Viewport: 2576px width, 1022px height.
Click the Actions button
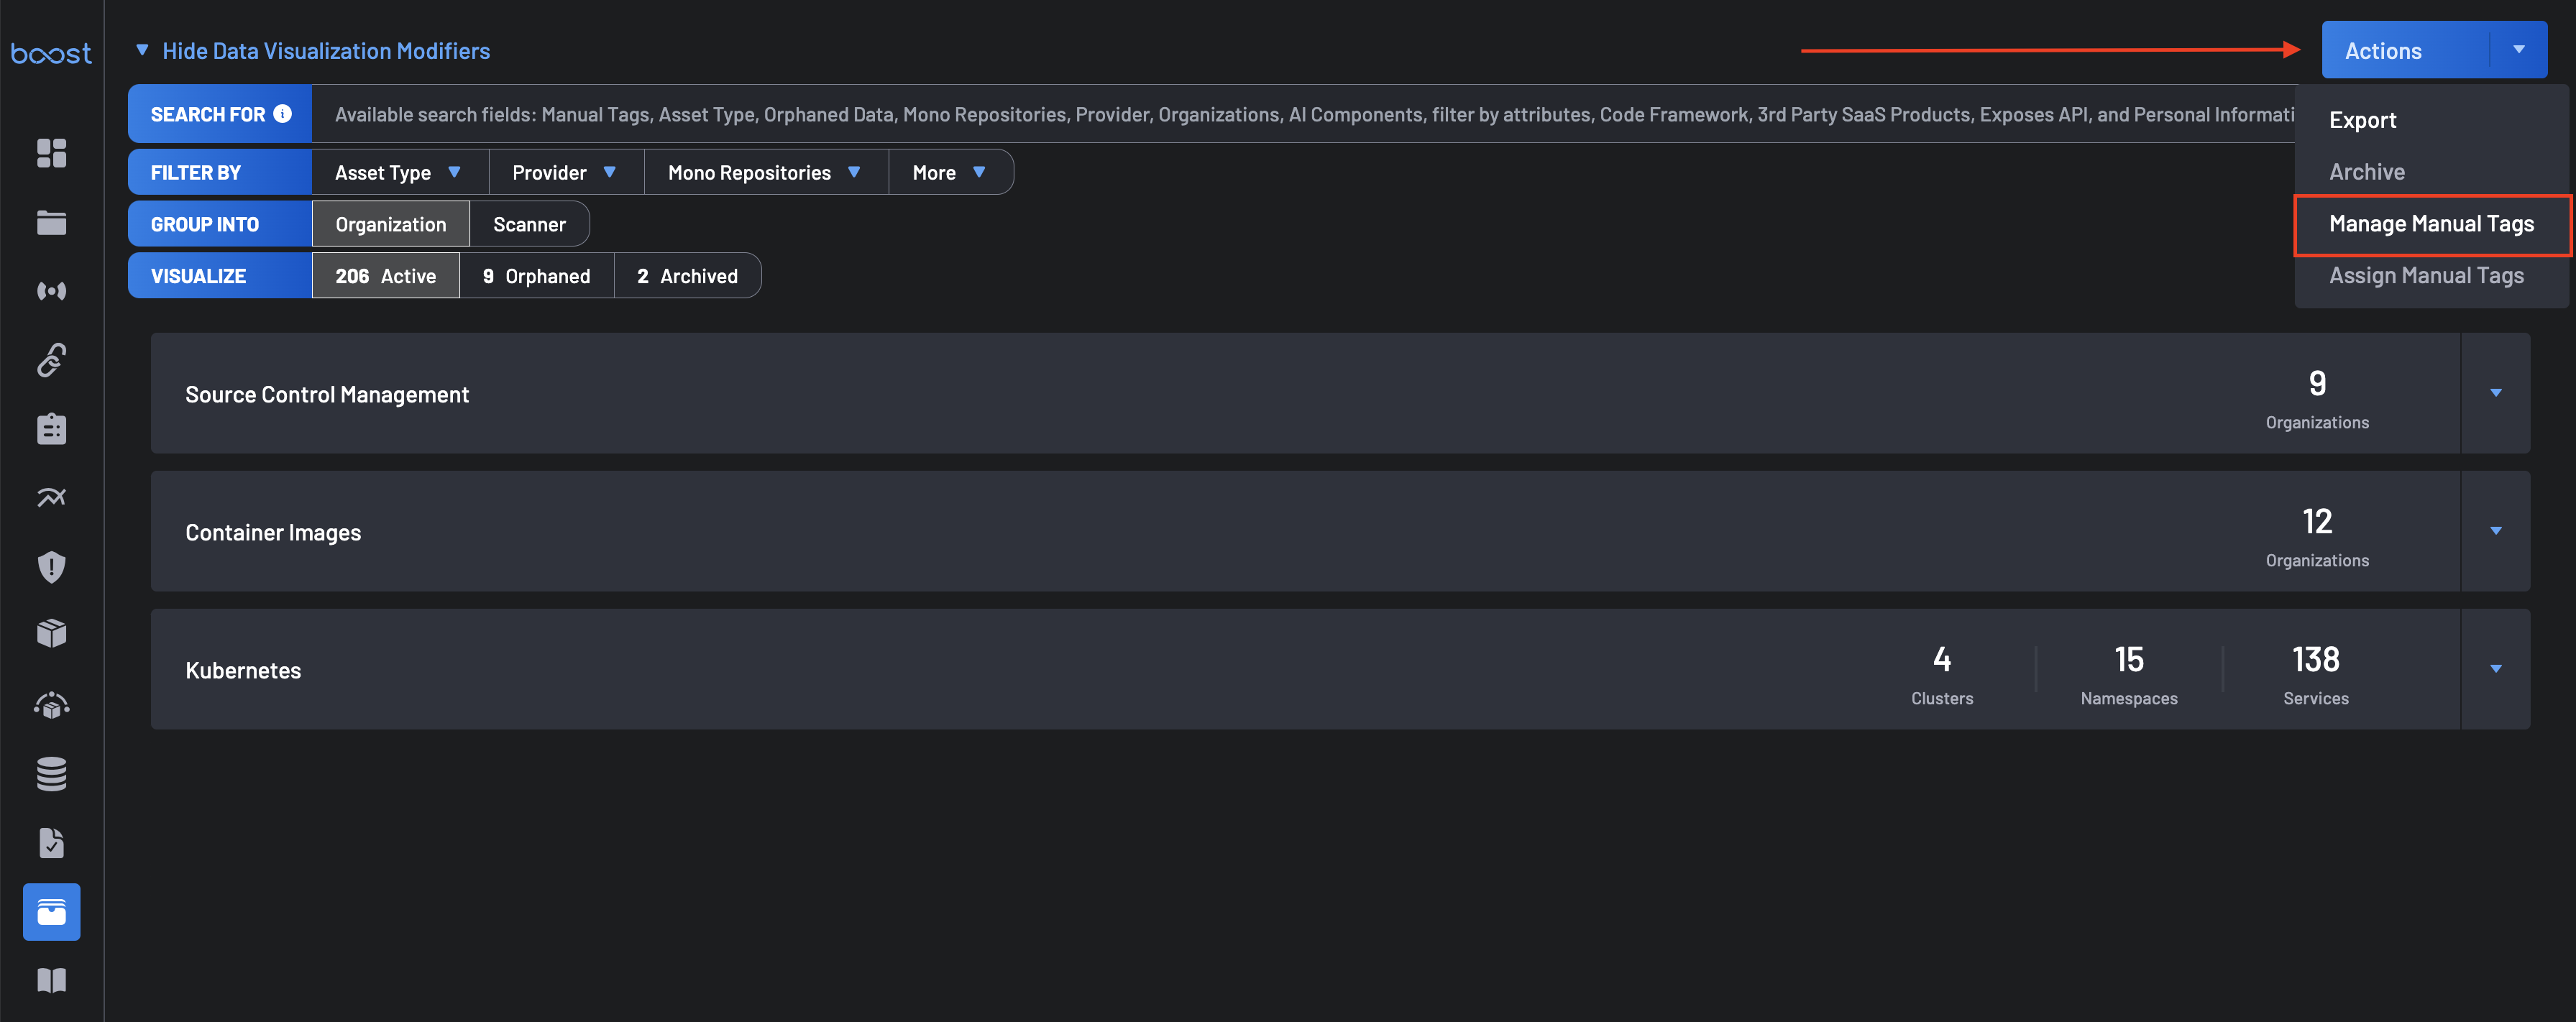[2405, 50]
